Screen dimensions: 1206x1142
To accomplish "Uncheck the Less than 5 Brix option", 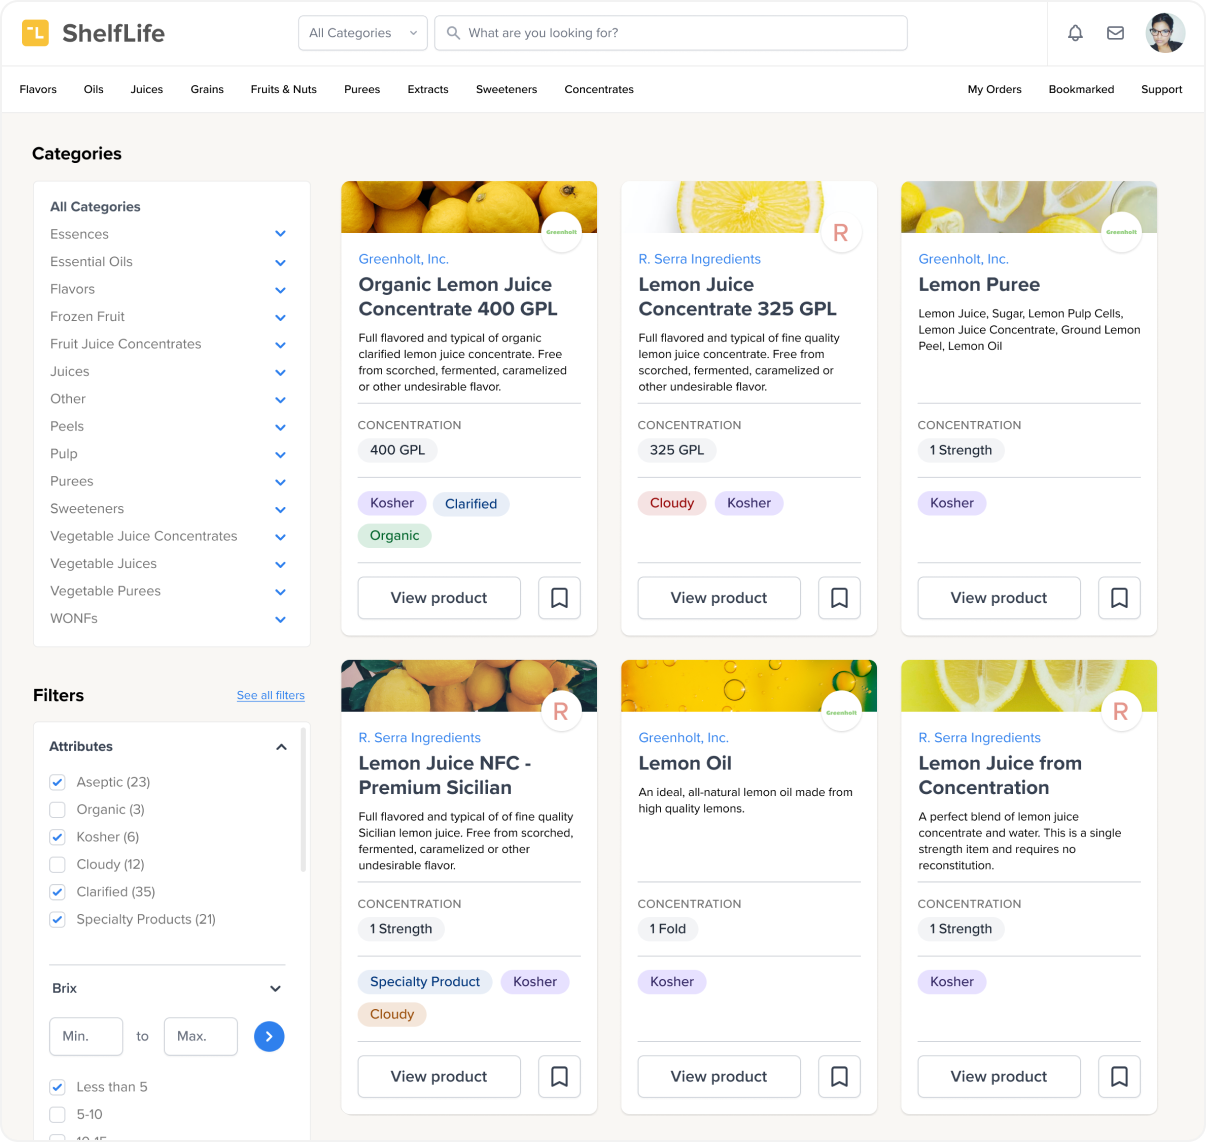I will tap(57, 1087).
